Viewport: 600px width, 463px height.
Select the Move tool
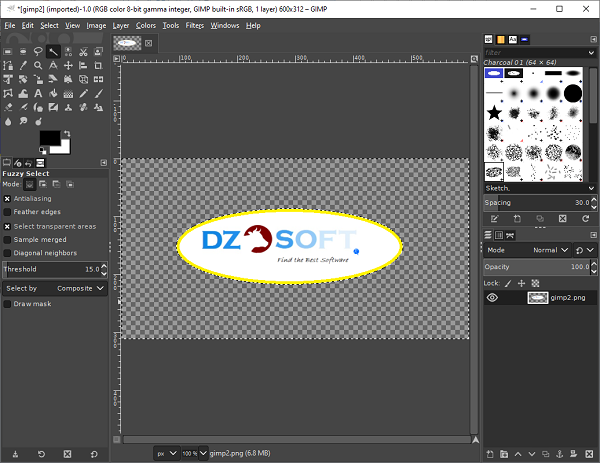[x=68, y=65]
